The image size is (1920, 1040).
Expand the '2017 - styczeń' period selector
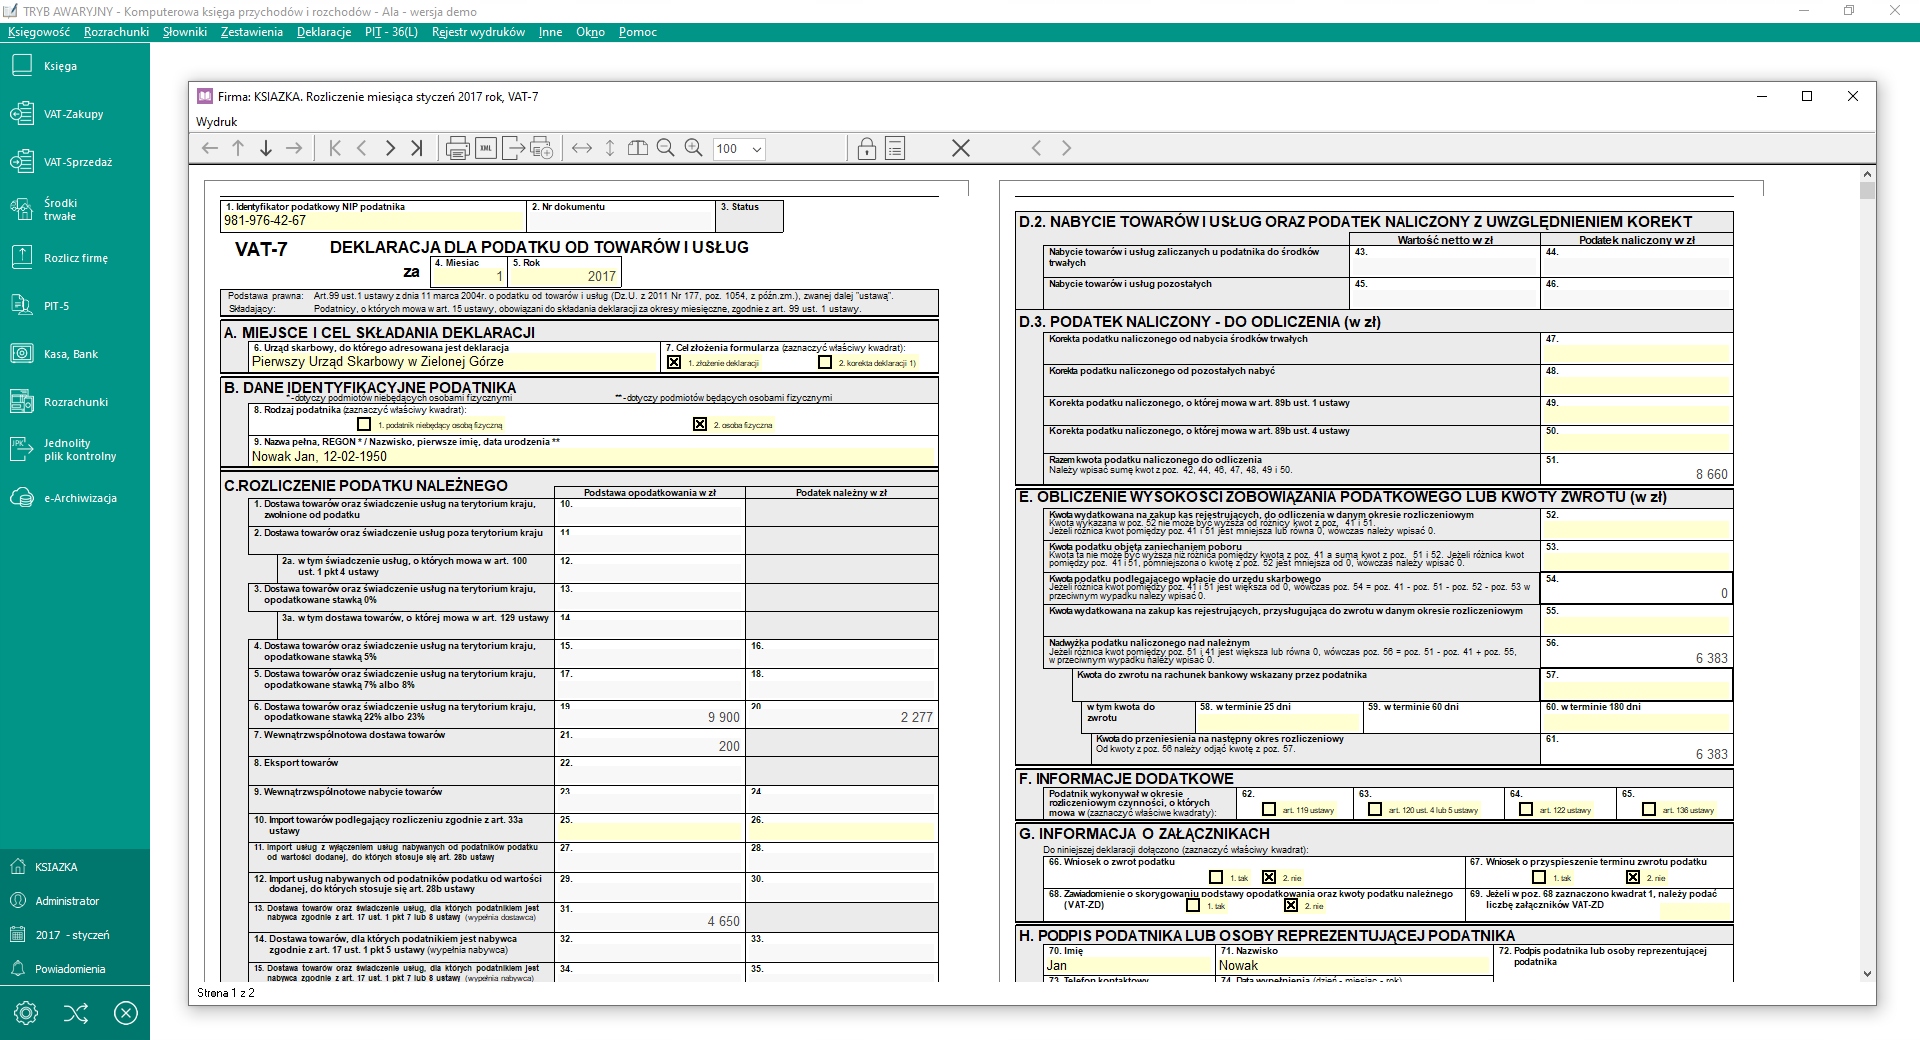pyautogui.click(x=72, y=935)
